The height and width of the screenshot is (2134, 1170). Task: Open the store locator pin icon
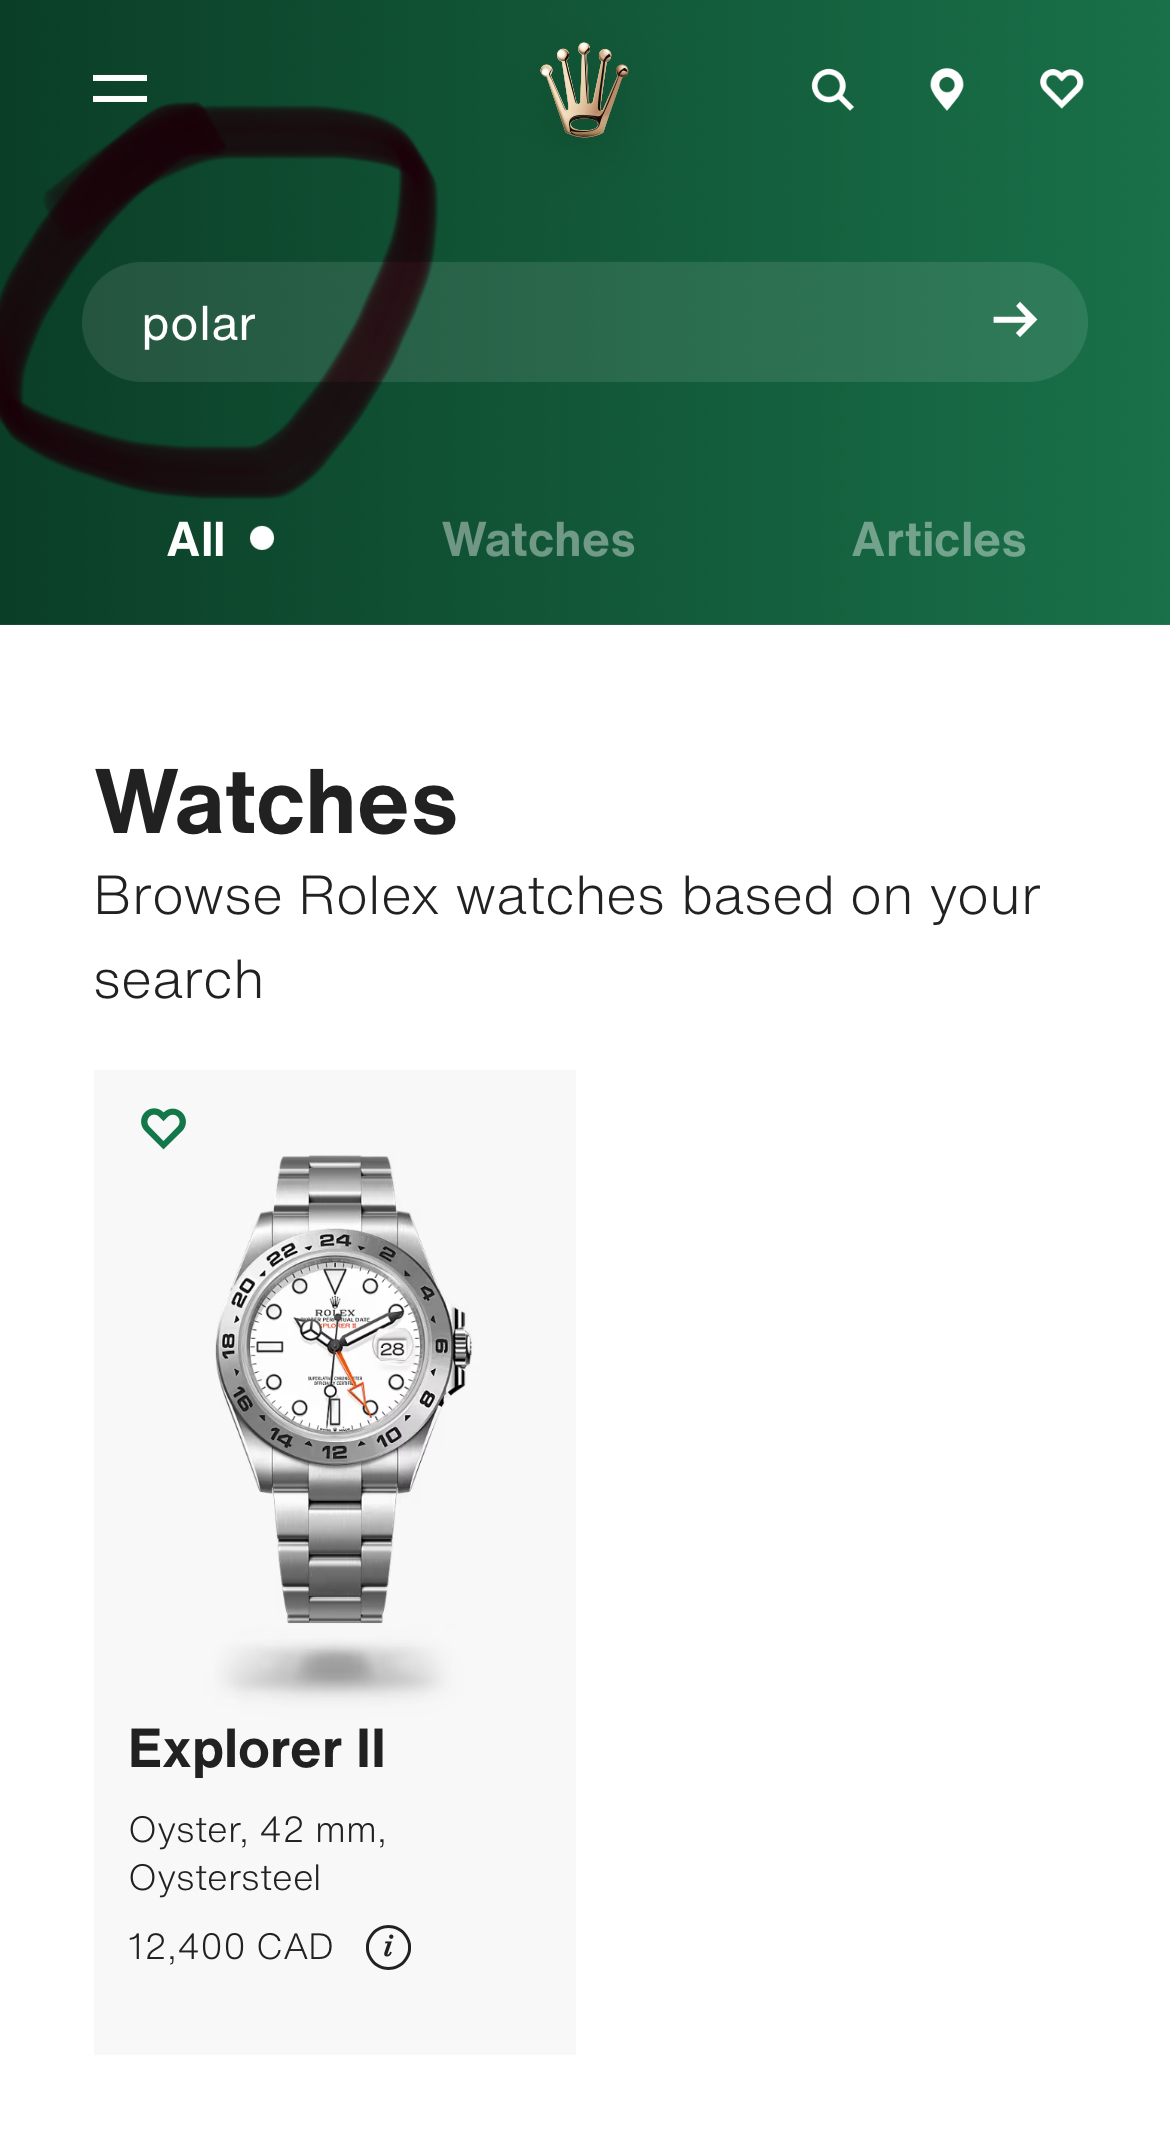tap(946, 89)
